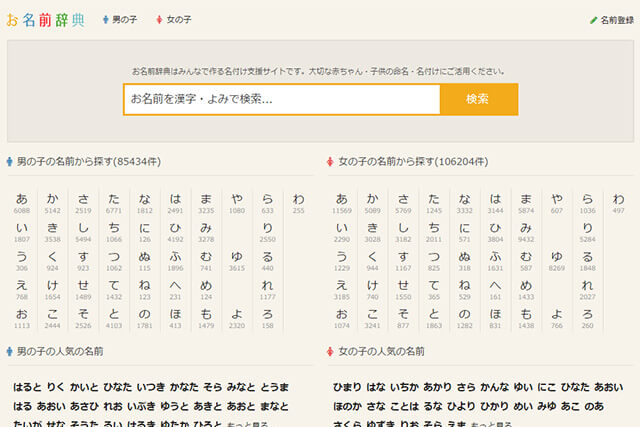Viewport: 640px width, 427px height.
Task: Open the popular girls' name ほのか
Action: click(347, 407)
